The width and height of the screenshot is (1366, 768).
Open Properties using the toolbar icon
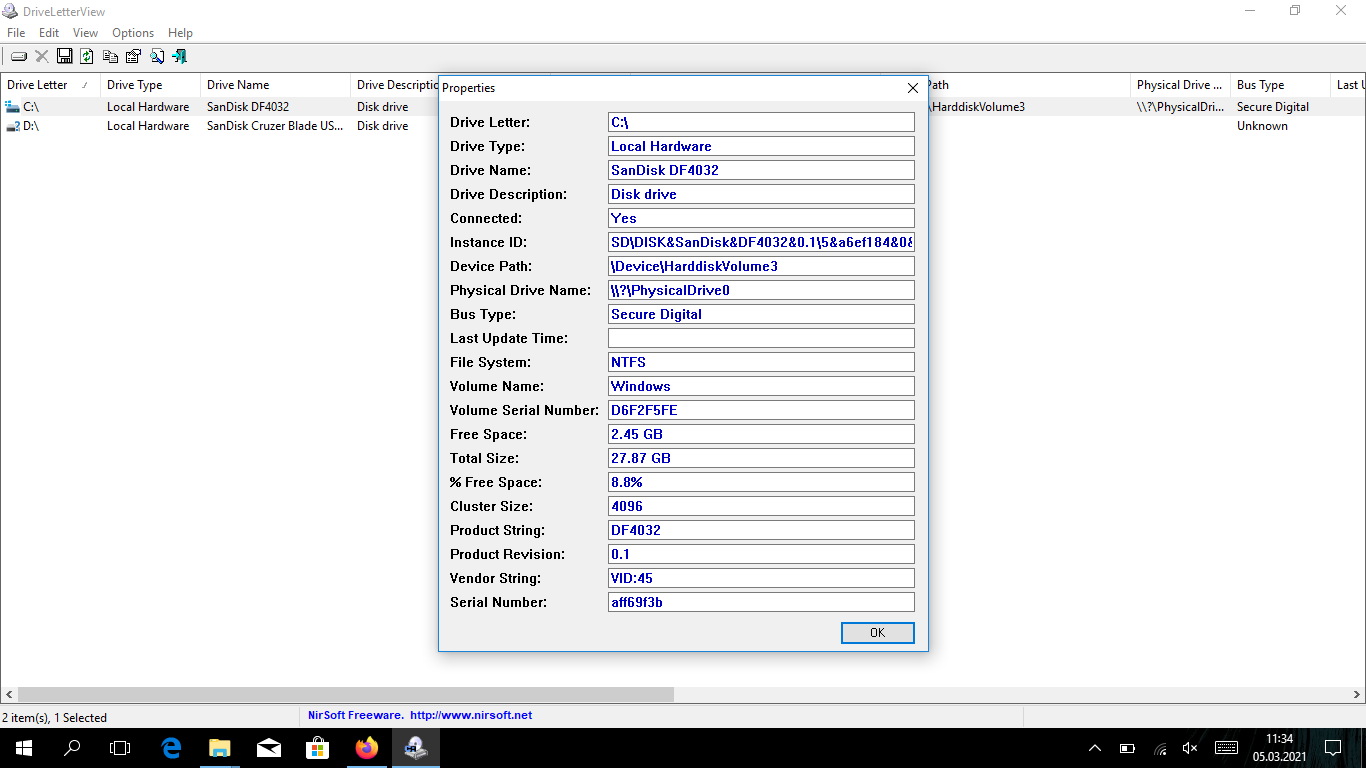coord(133,56)
